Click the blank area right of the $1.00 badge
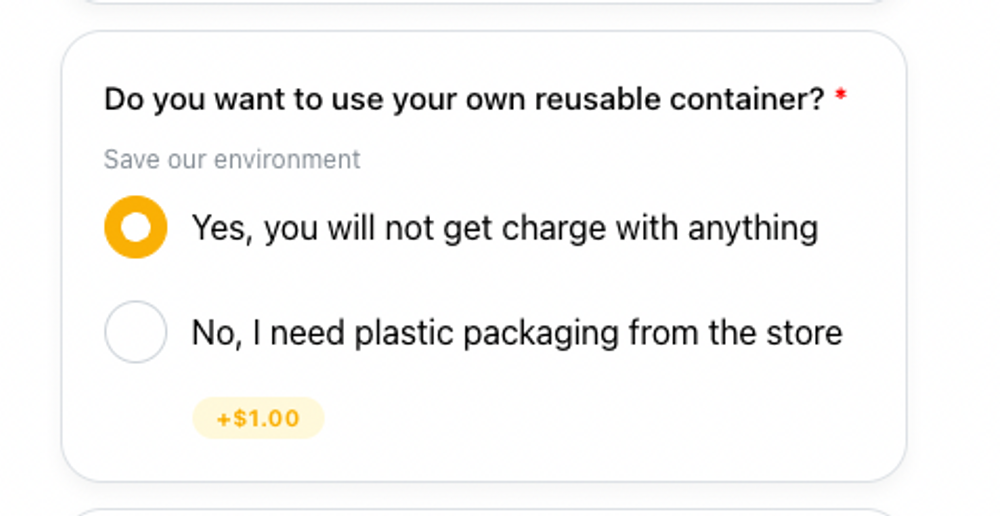The height and width of the screenshot is (516, 1000). pos(600,418)
